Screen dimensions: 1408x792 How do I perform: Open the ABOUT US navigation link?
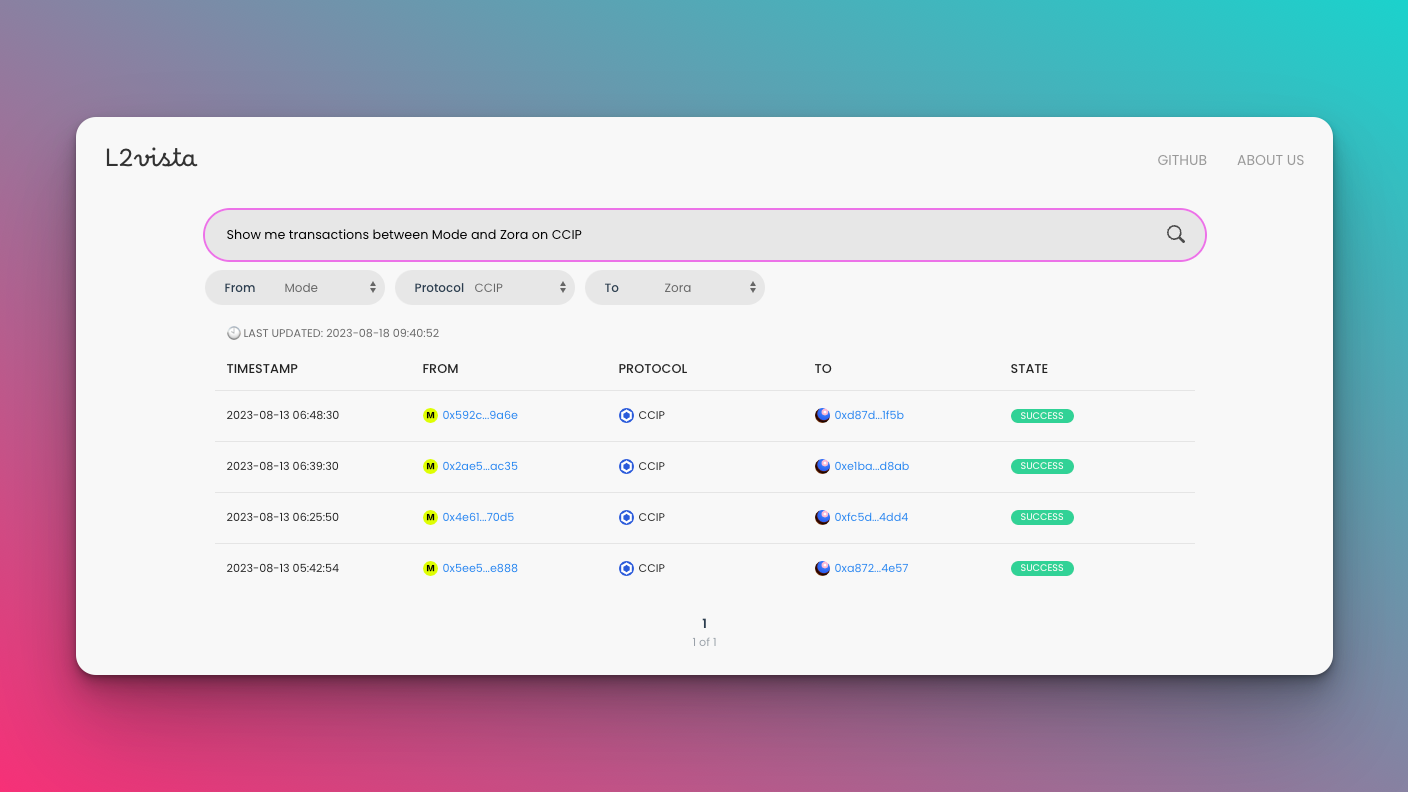pyautogui.click(x=1270, y=160)
